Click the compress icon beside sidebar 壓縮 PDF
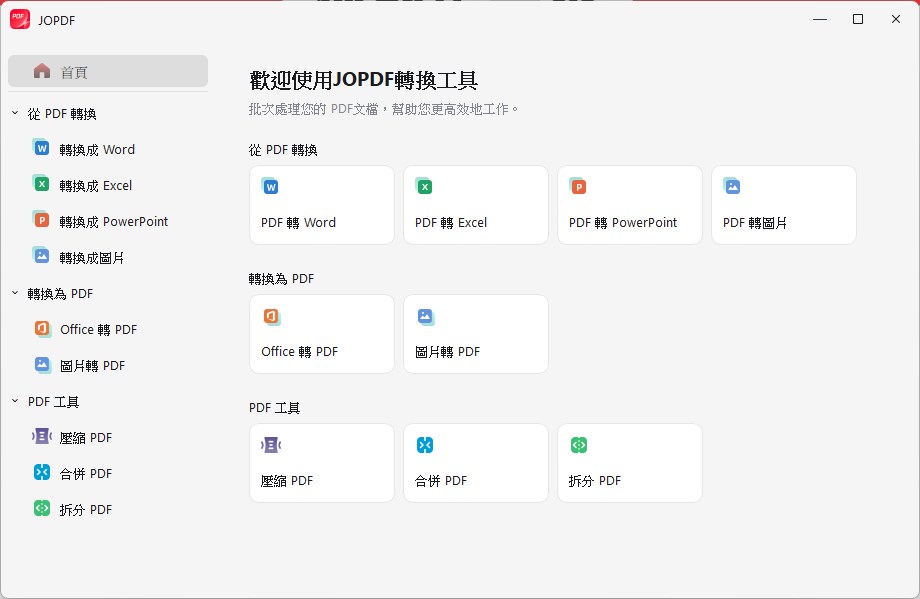920x599 pixels. pyautogui.click(x=42, y=436)
